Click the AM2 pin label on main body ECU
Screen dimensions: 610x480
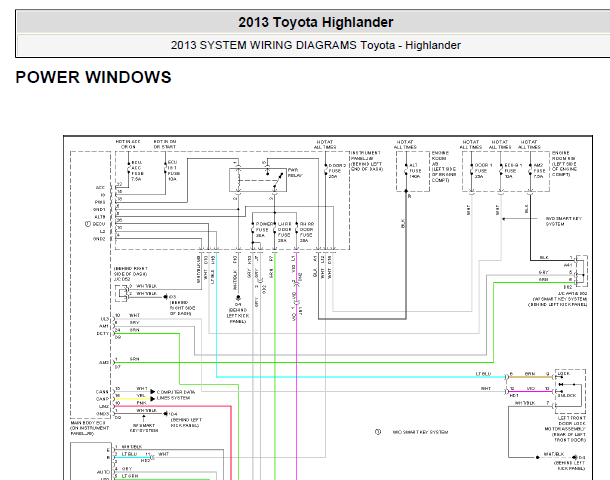coord(104,363)
